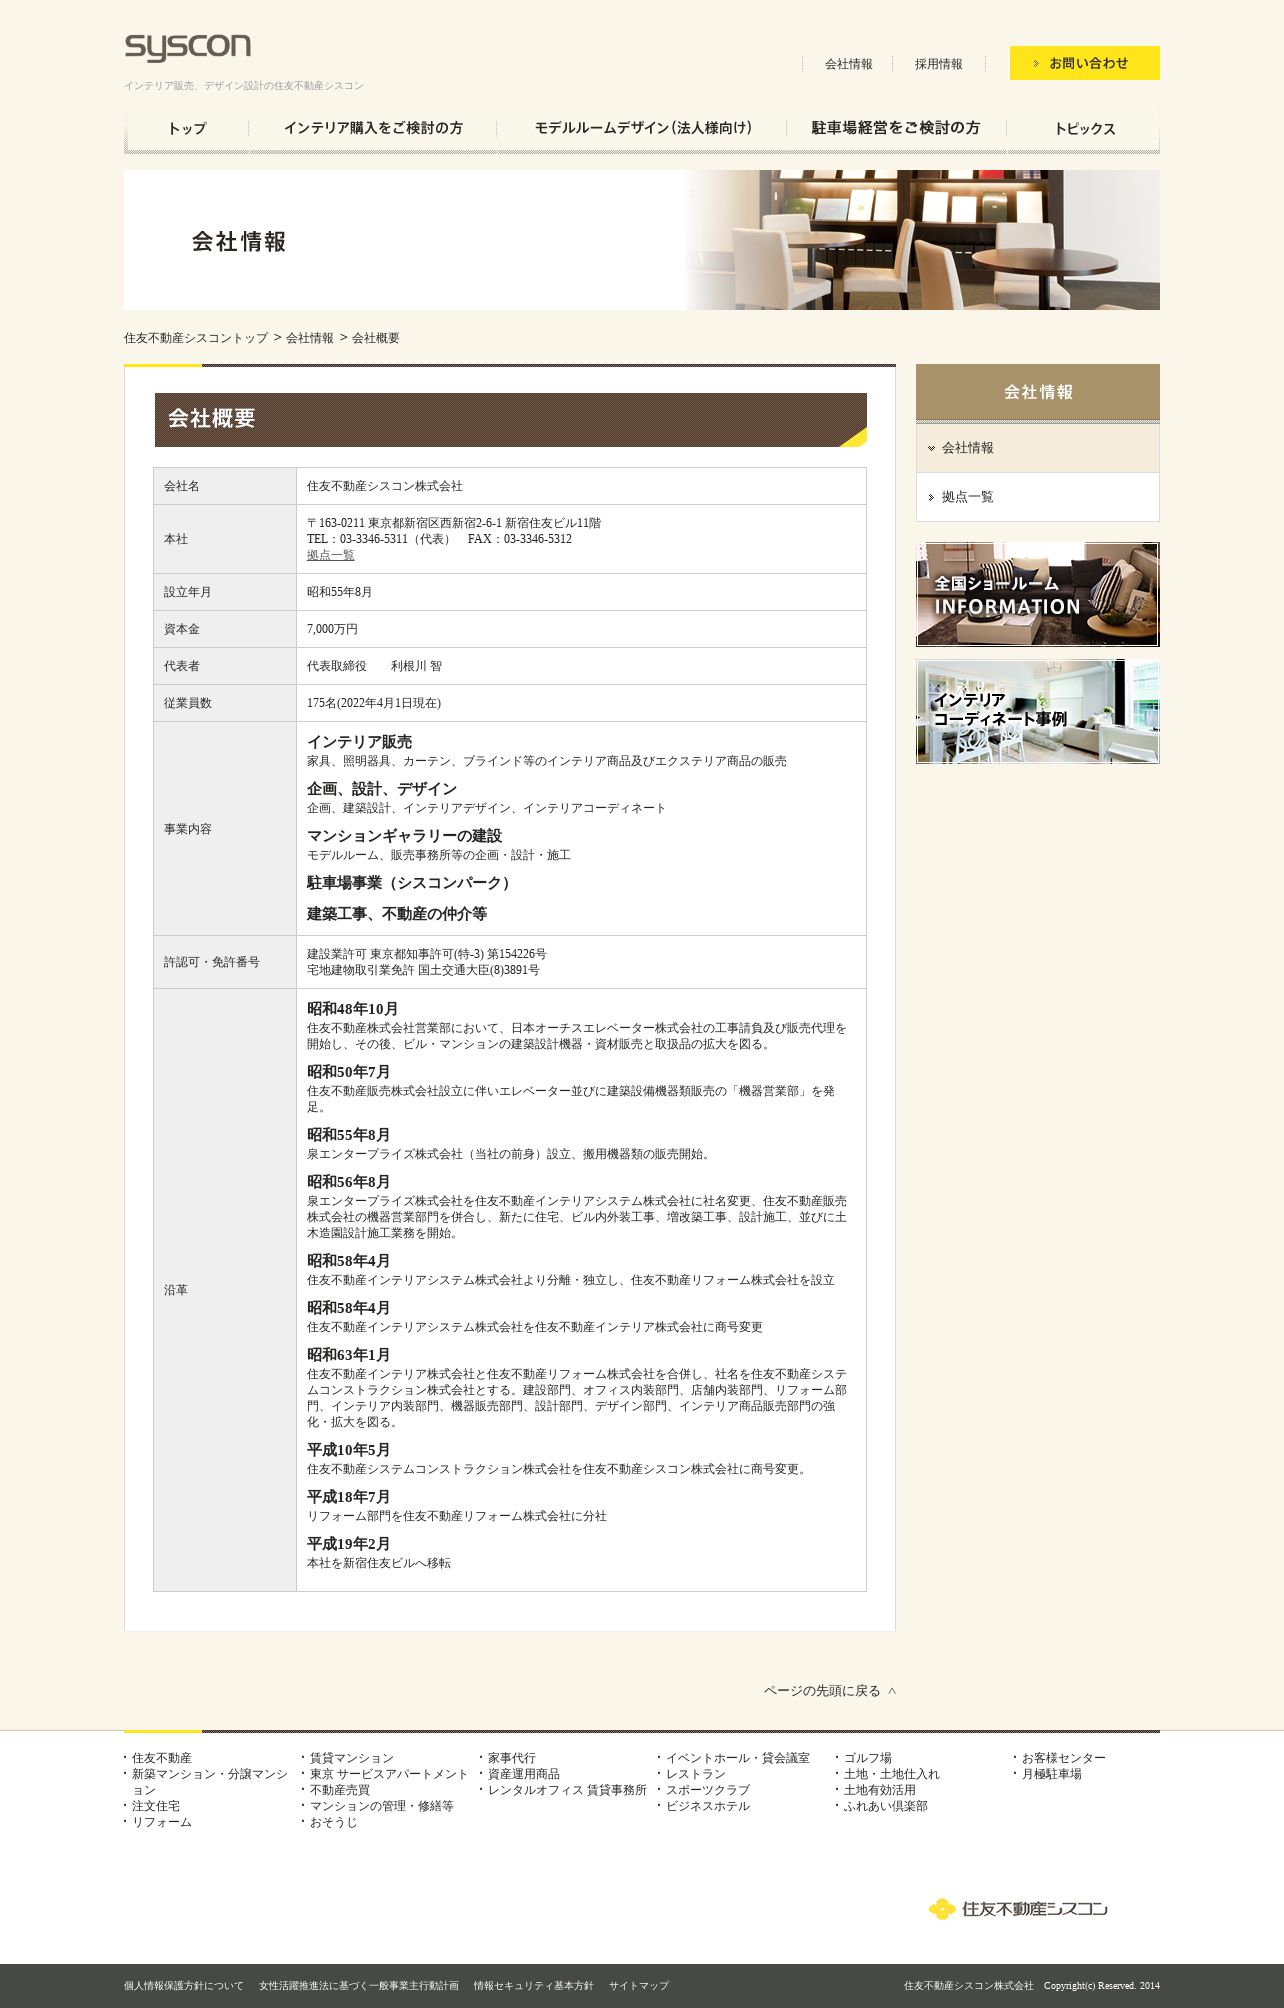Open インテリアコーディネート事例 banner
This screenshot has height=2008, width=1284.
pyautogui.click(x=1038, y=712)
